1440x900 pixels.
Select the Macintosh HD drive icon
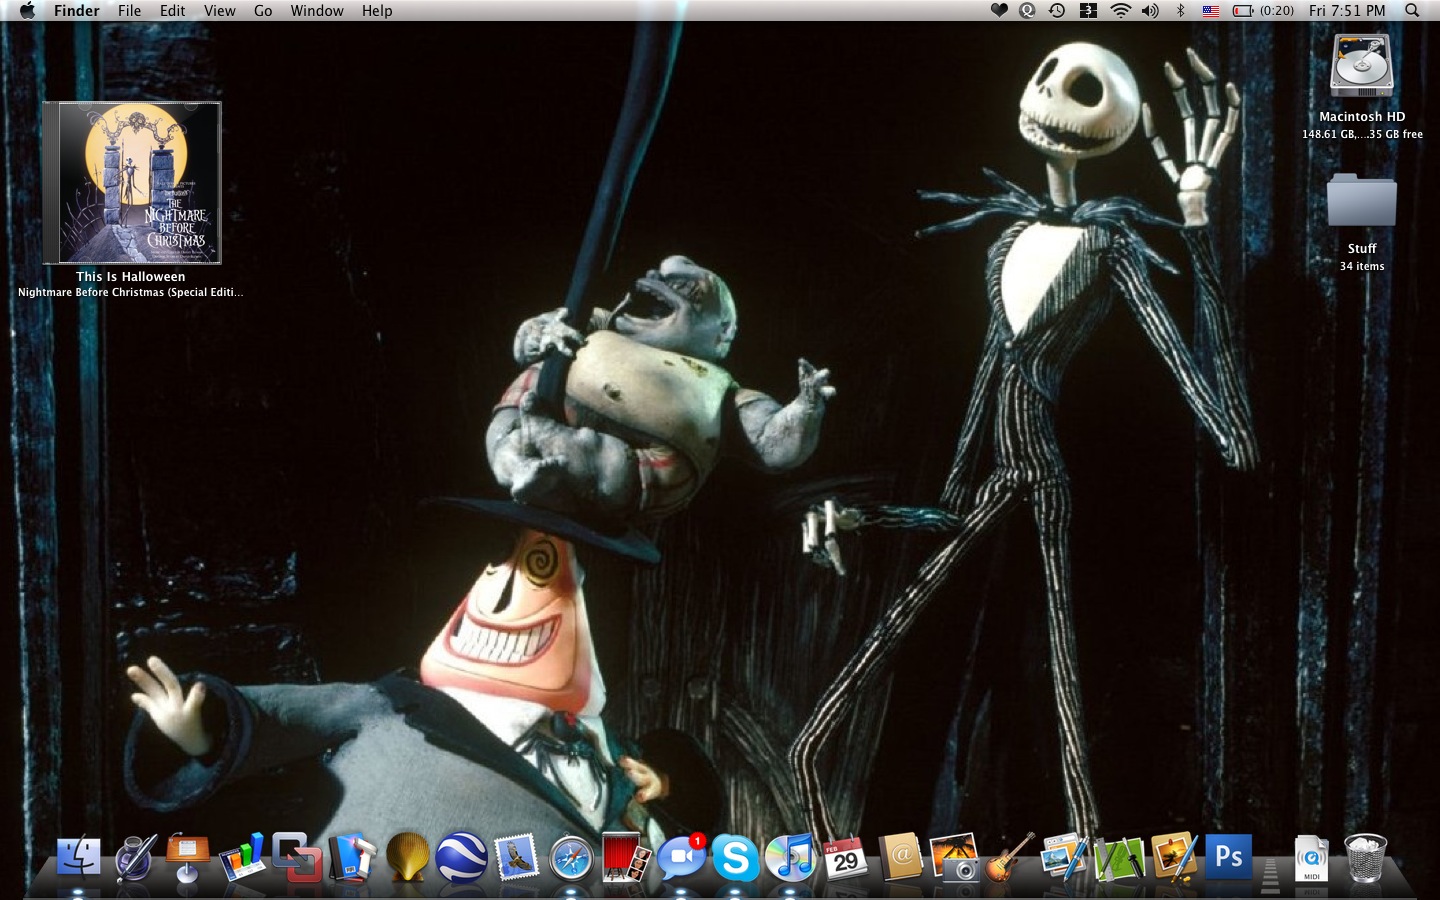click(1361, 66)
